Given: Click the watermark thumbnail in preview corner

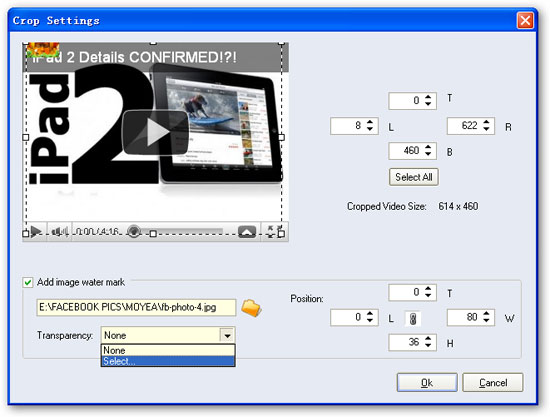Looking at the screenshot, I should tap(43, 50).
